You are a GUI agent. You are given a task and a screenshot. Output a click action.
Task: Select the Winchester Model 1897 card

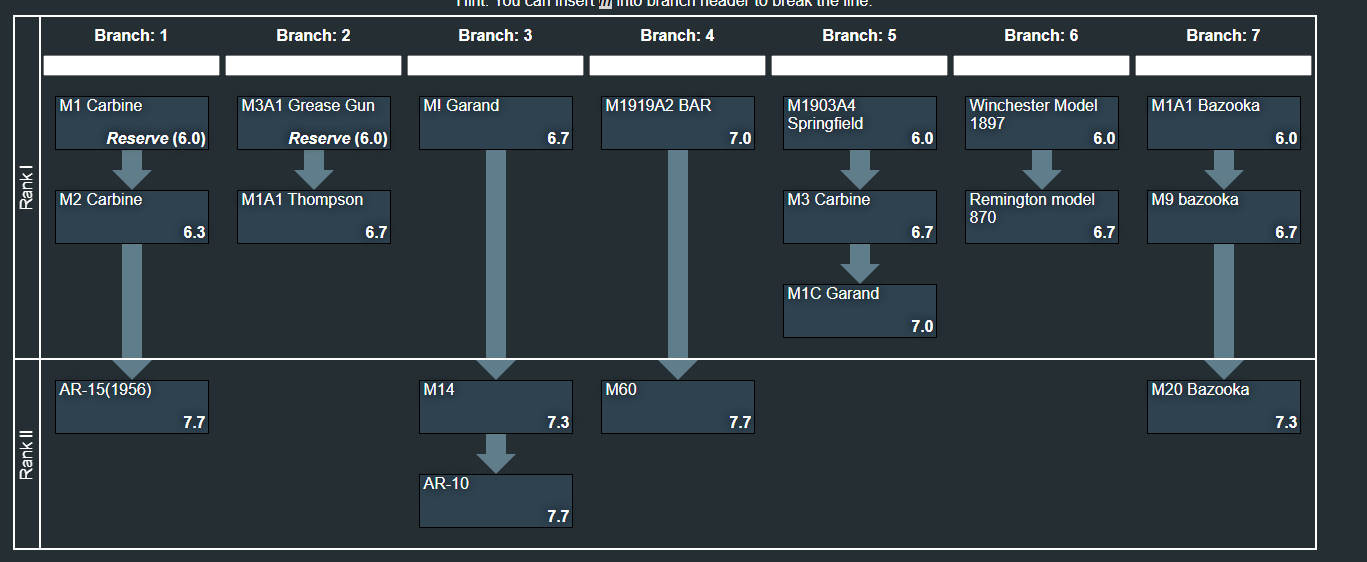tap(1042, 123)
